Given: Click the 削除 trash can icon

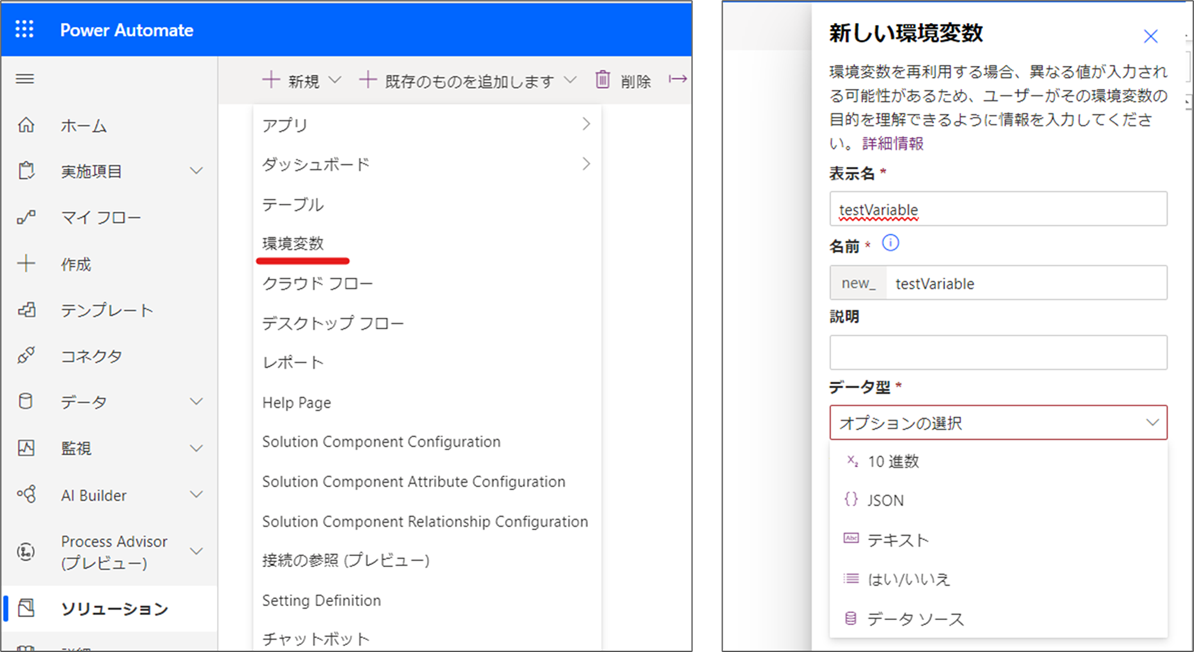Looking at the screenshot, I should click(x=602, y=79).
